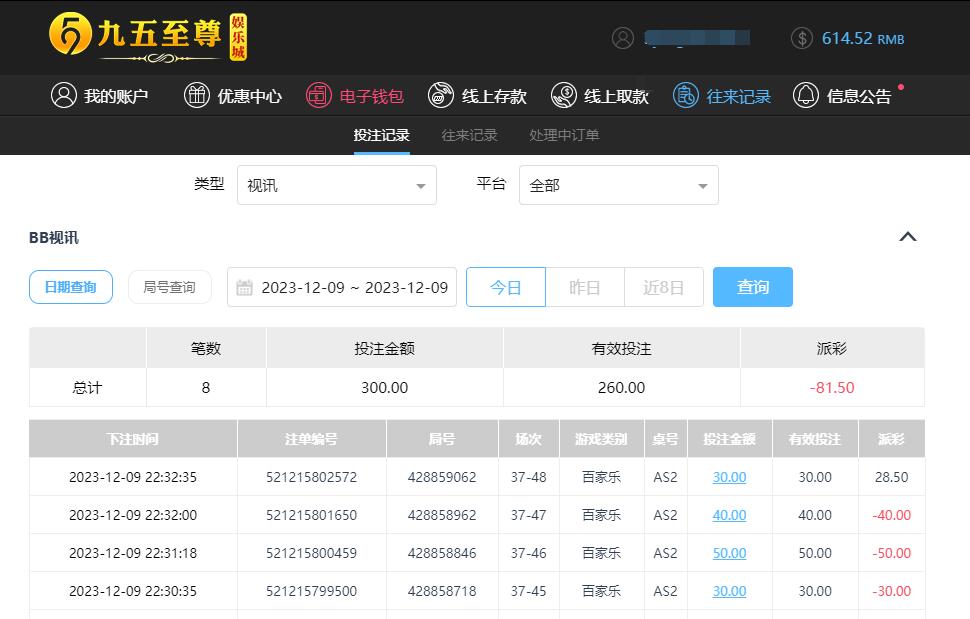Viewport: 970px width, 619px height.
Task: Open 信息公告 menu
Action: point(842,96)
